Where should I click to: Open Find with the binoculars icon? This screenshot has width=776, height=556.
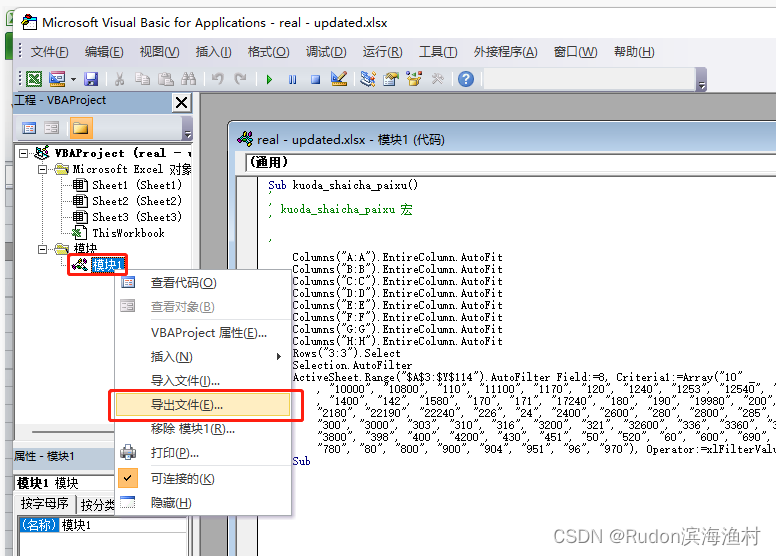point(189,79)
